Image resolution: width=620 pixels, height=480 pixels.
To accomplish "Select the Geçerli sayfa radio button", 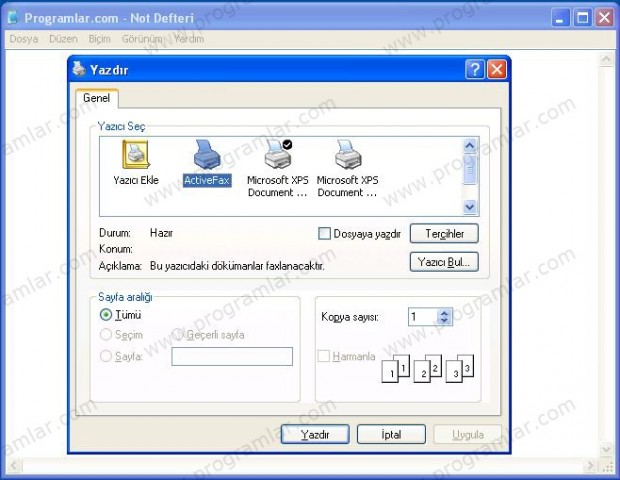I will (178, 334).
